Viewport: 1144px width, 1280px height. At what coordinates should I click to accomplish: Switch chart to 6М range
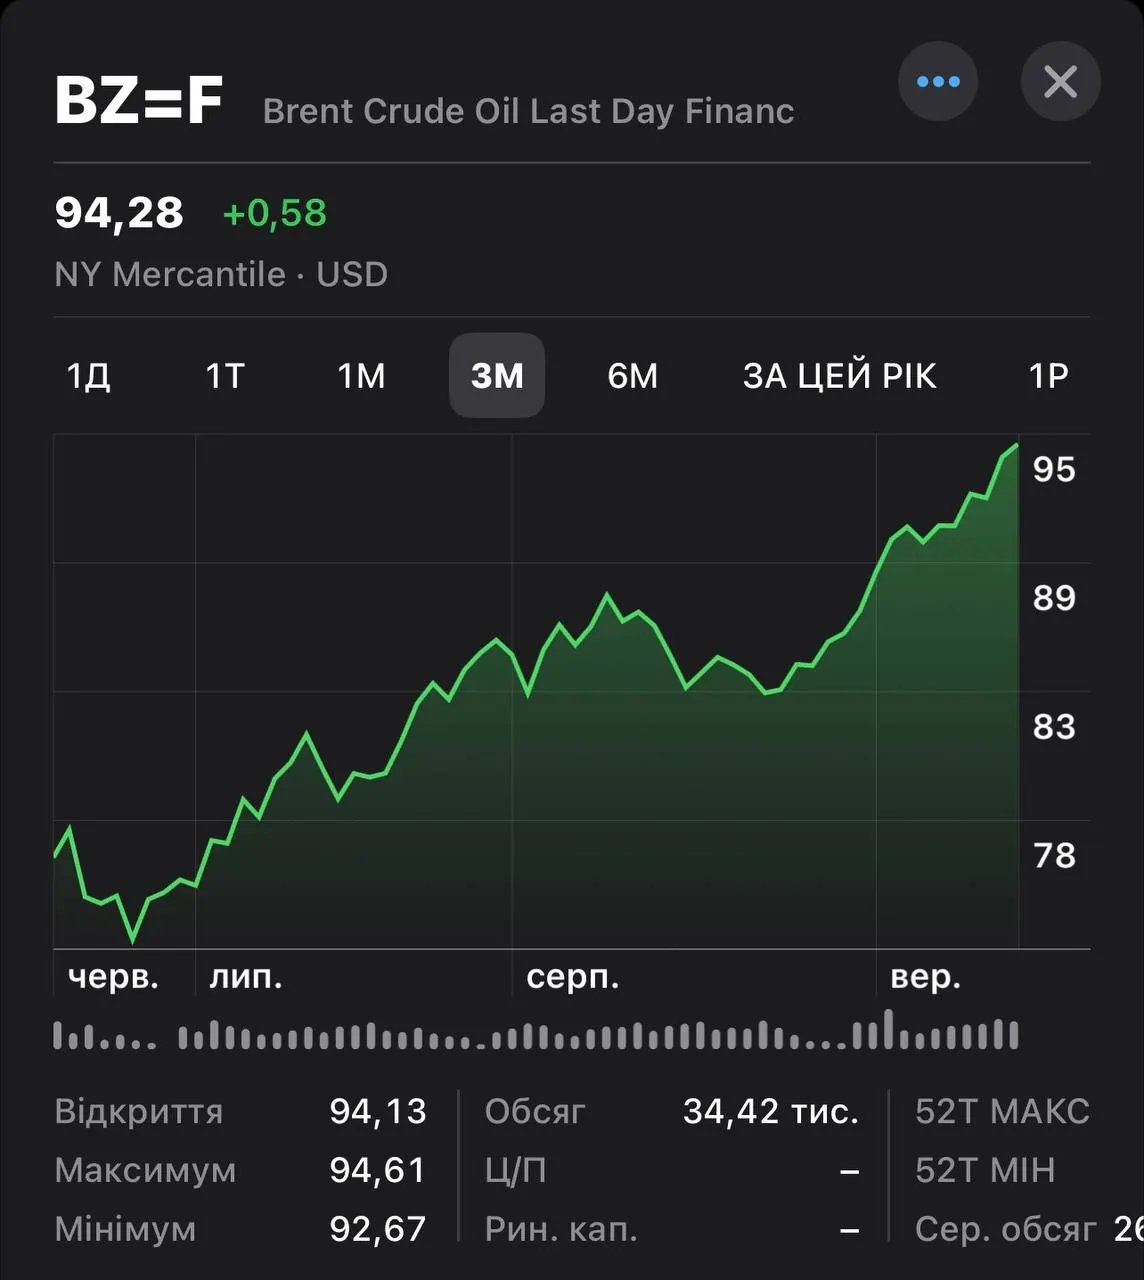tap(633, 376)
